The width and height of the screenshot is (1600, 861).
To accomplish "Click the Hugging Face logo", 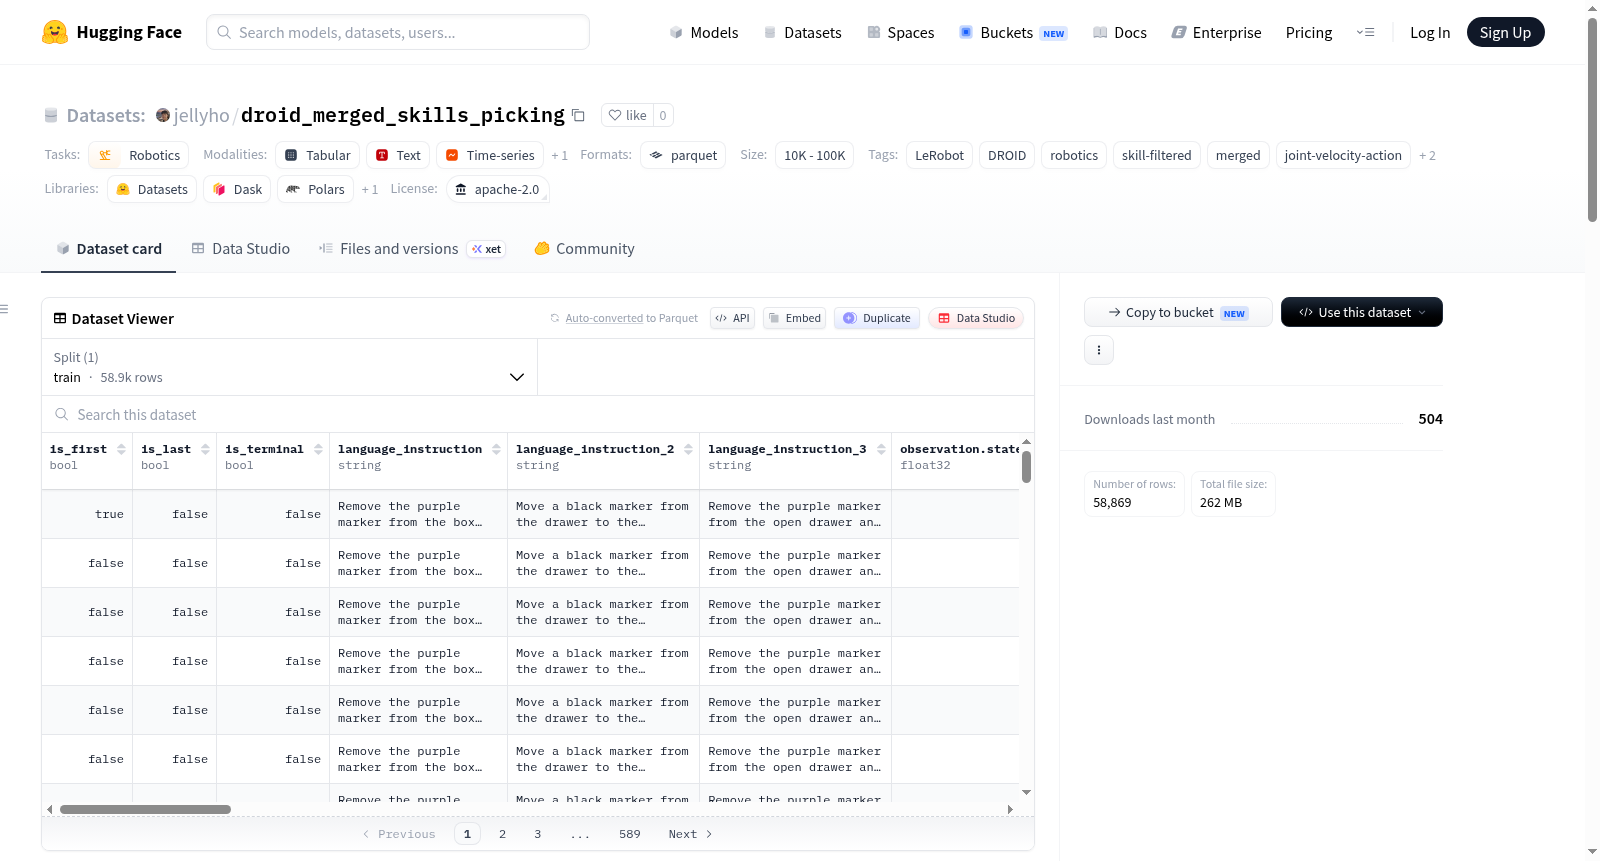I will [x=112, y=32].
